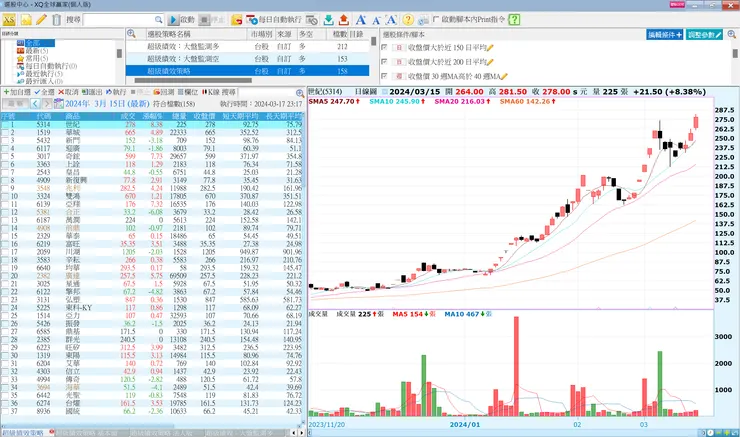Switch to 超級績效策略 bottom tab
This screenshot has height=437, width=740.
coord(25,432)
